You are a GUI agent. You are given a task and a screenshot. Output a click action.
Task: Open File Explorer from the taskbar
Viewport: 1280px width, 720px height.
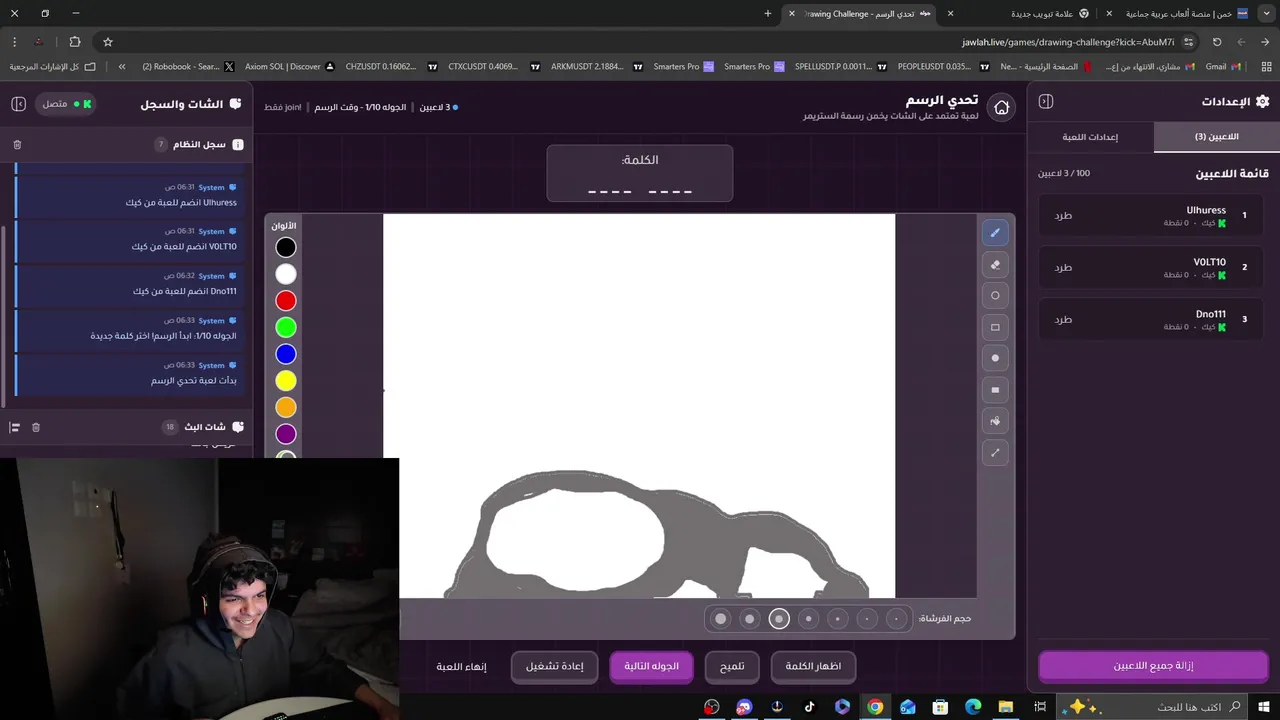coord(1006,707)
